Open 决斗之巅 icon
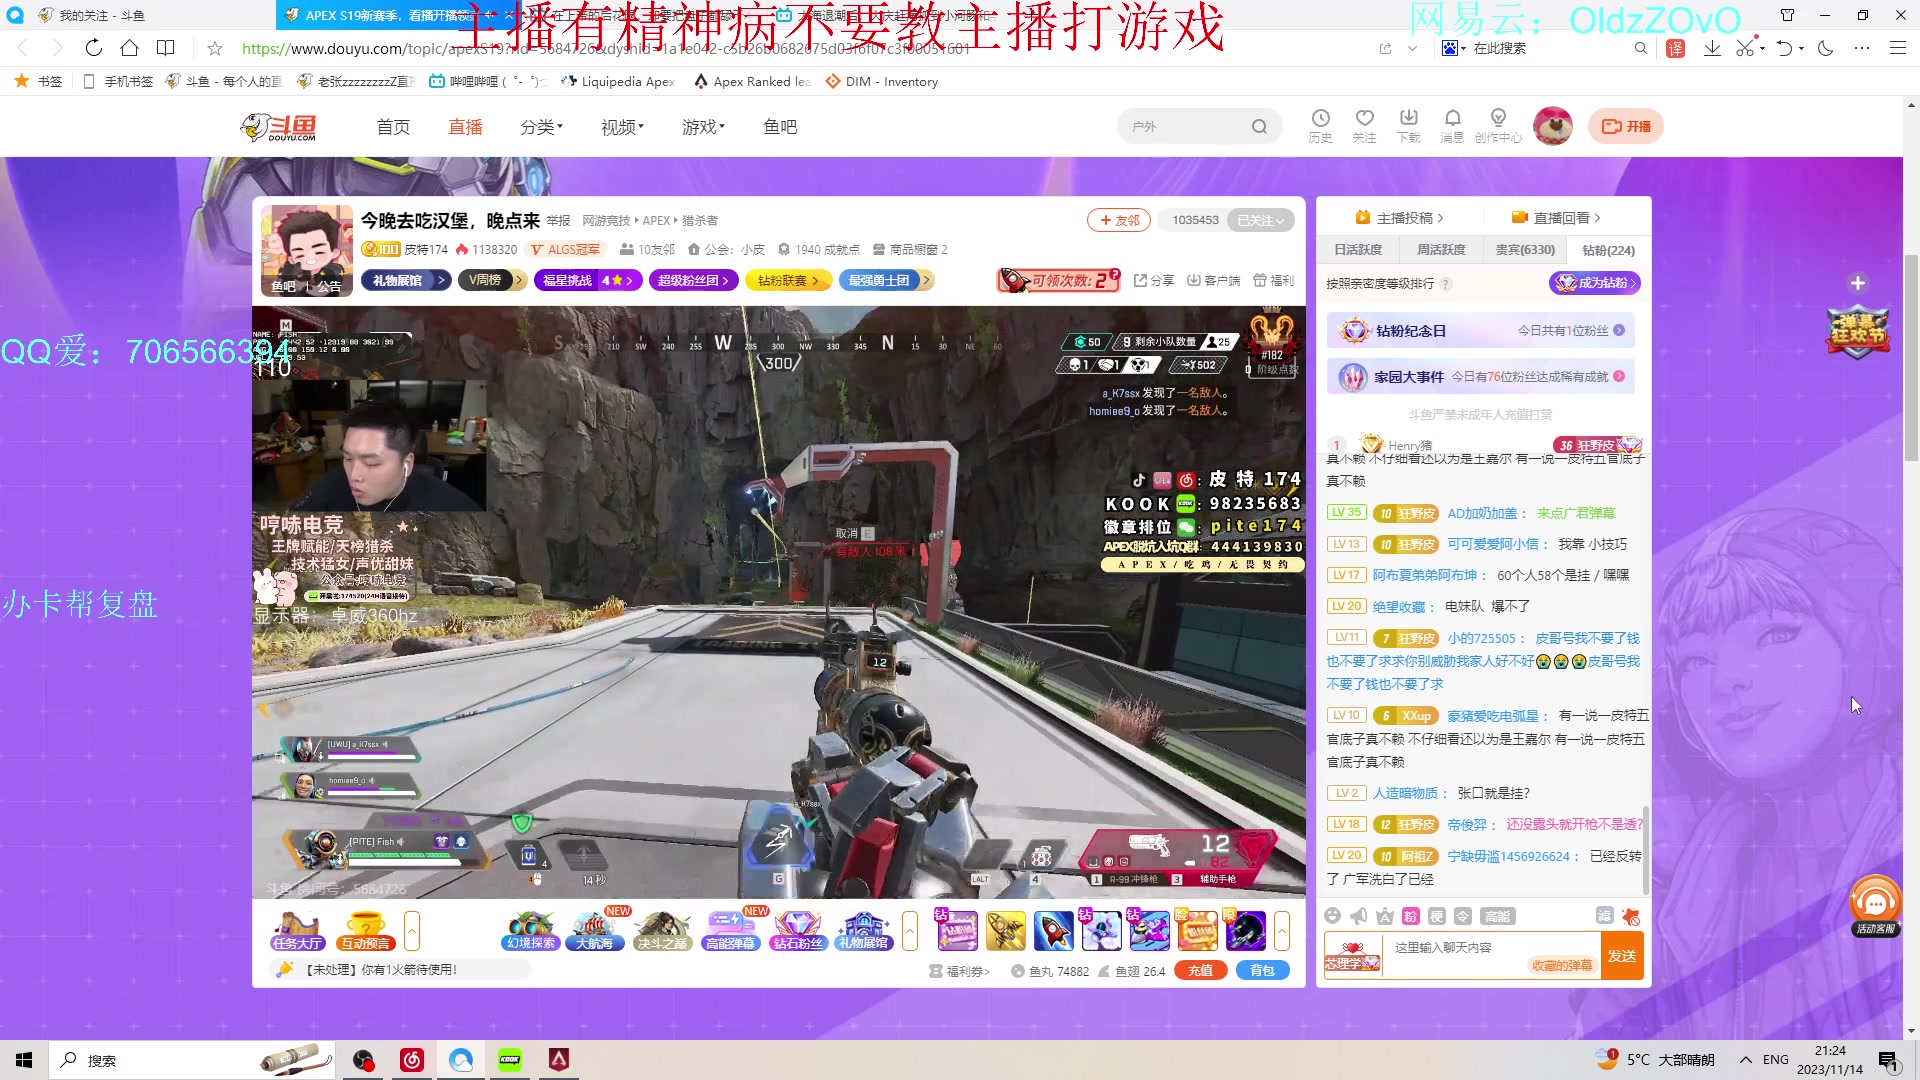 coord(662,931)
